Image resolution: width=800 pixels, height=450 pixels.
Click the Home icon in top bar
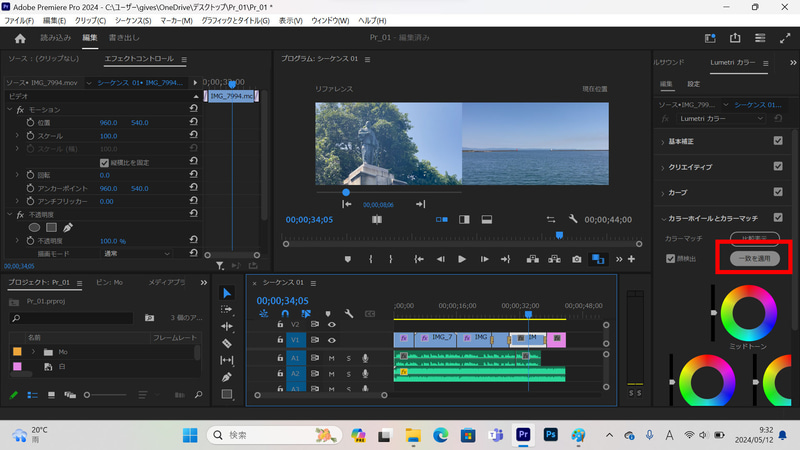[x=20, y=38]
